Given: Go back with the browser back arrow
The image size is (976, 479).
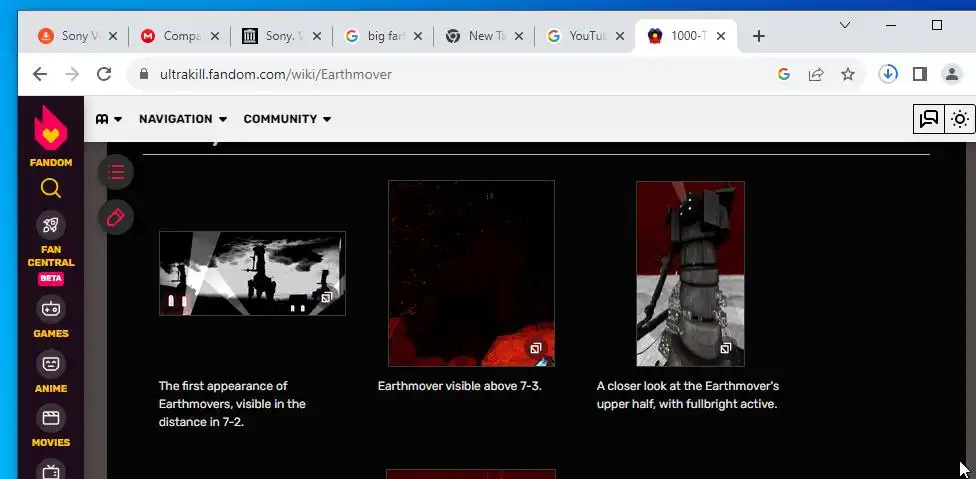Looking at the screenshot, I should pyautogui.click(x=40, y=75).
